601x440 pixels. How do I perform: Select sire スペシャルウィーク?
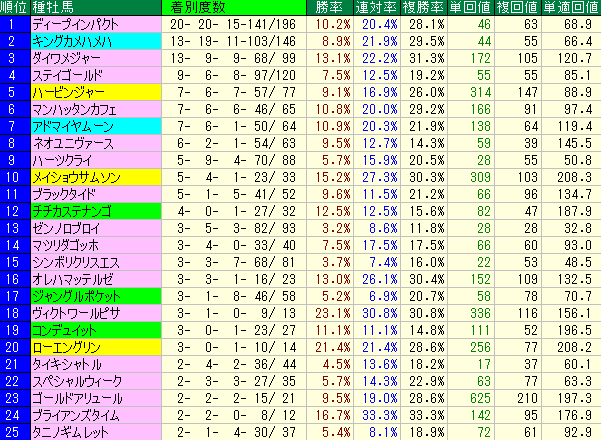pyautogui.click(x=96, y=381)
